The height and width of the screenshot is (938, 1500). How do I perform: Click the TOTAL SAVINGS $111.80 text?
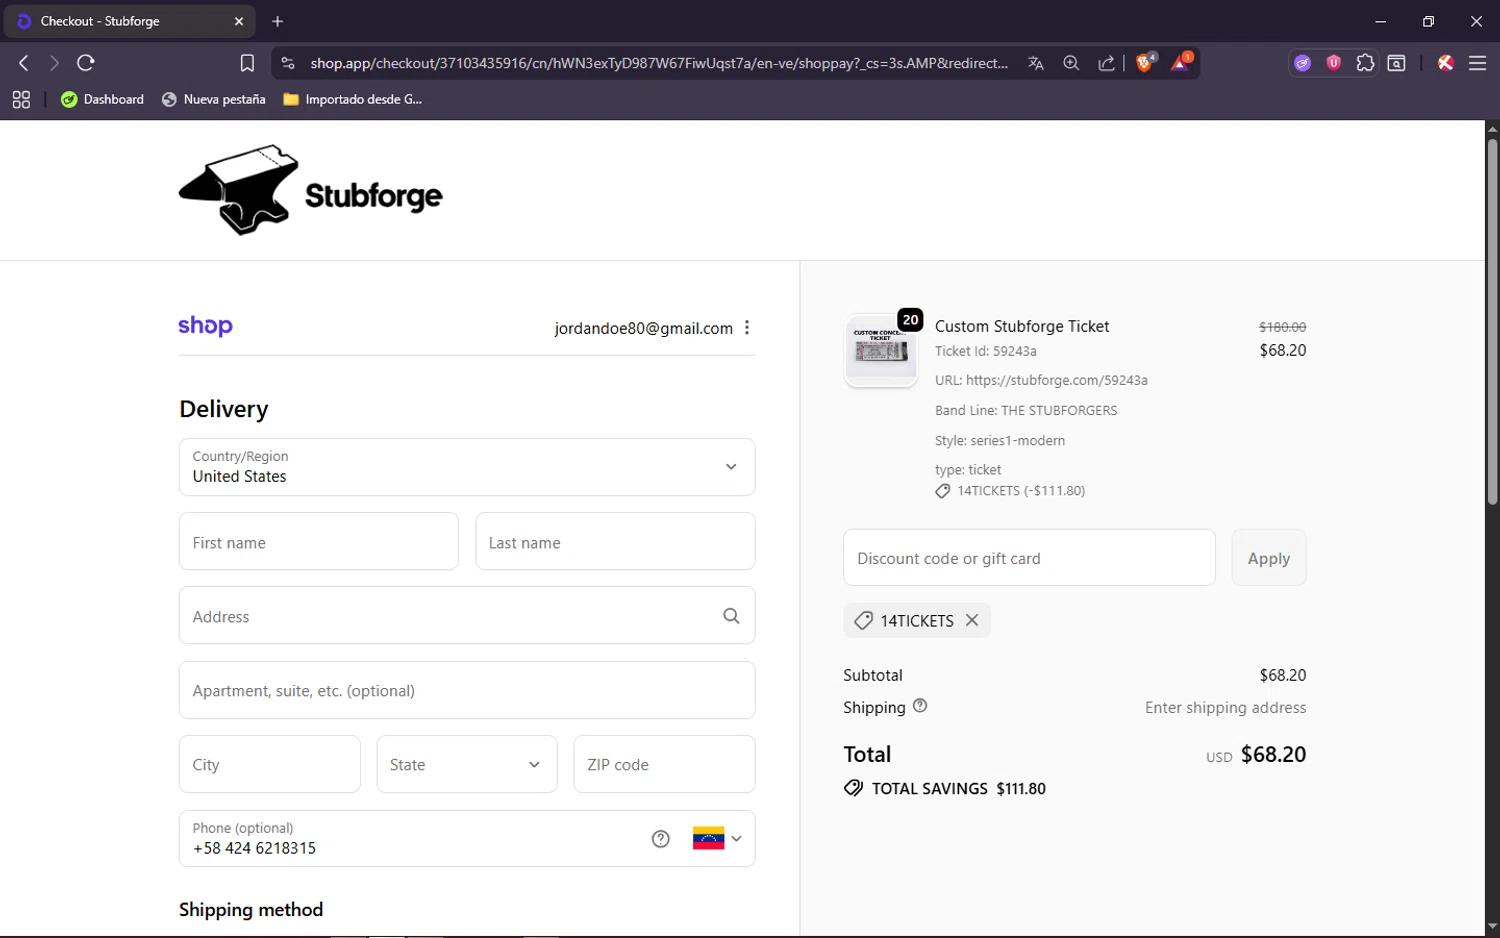pyautogui.click(x=958, y=788)
